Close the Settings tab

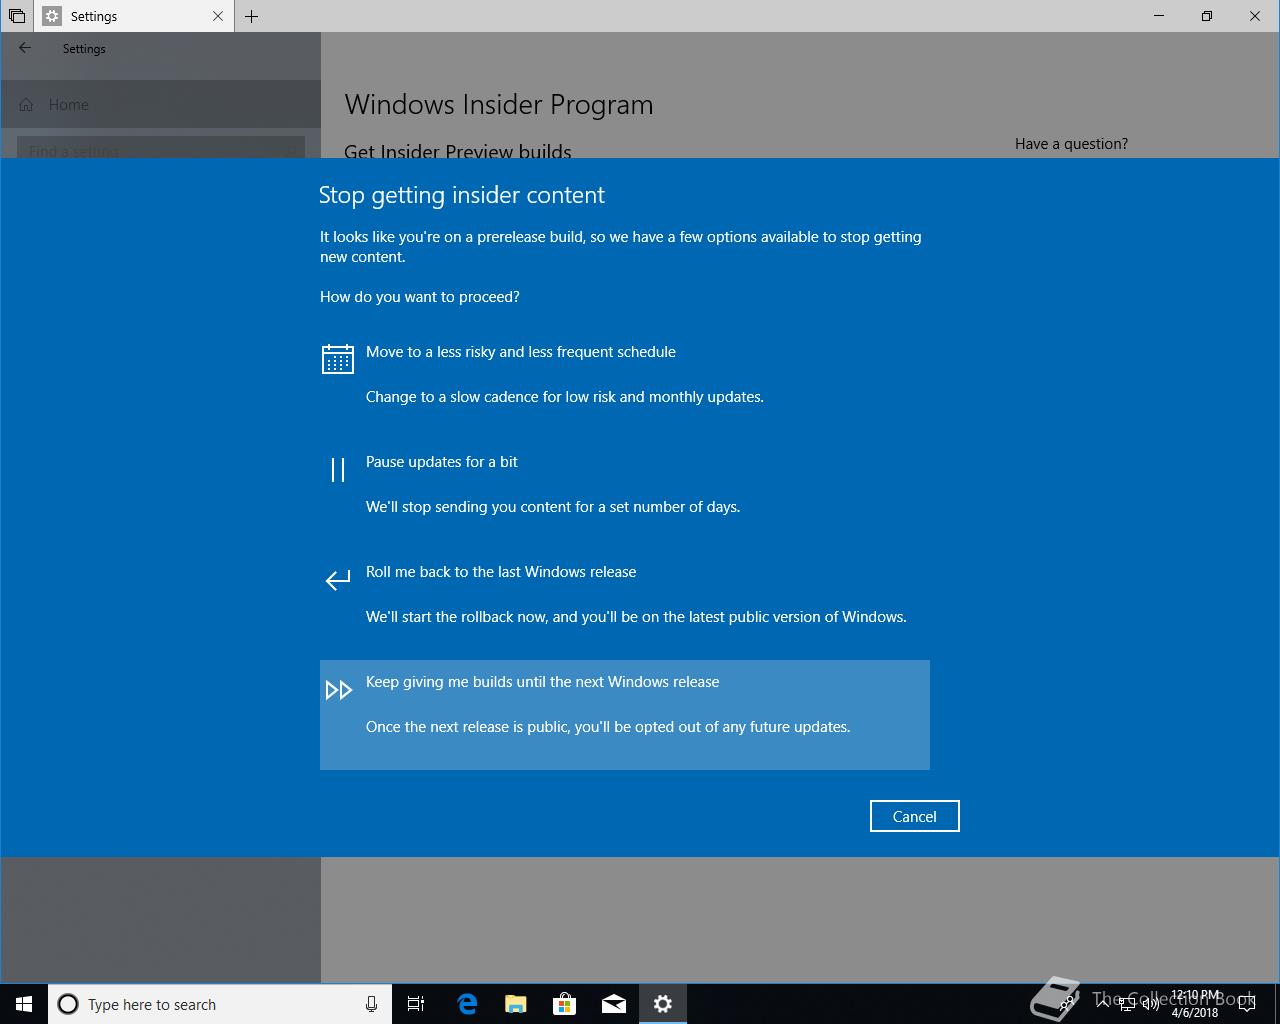point(218,16)
